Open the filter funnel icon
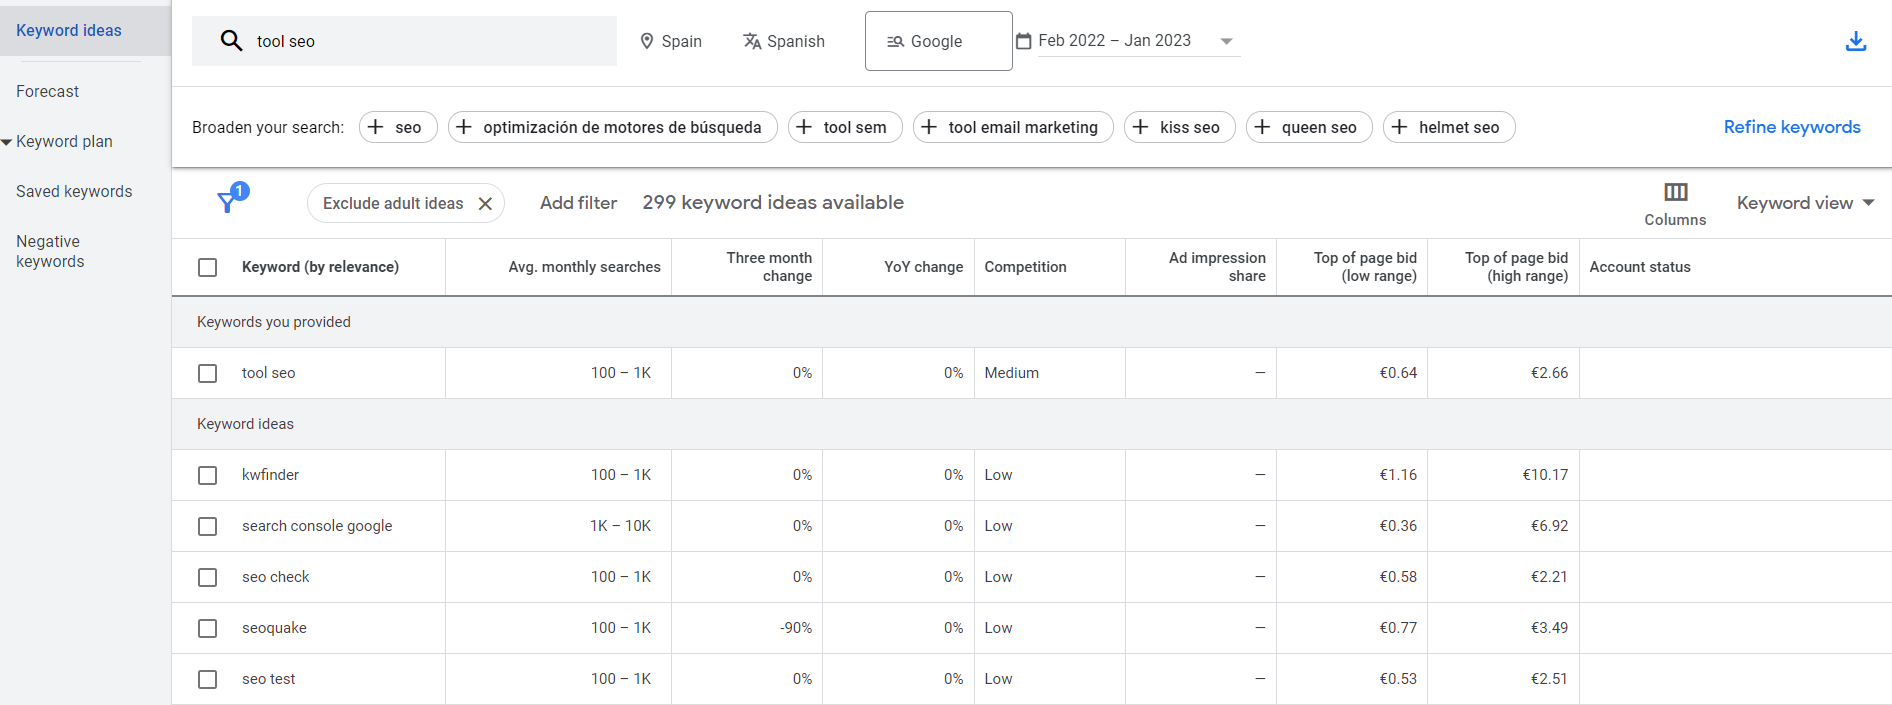The width and height of the screenshot is (1892, 705). pos(228,202)
